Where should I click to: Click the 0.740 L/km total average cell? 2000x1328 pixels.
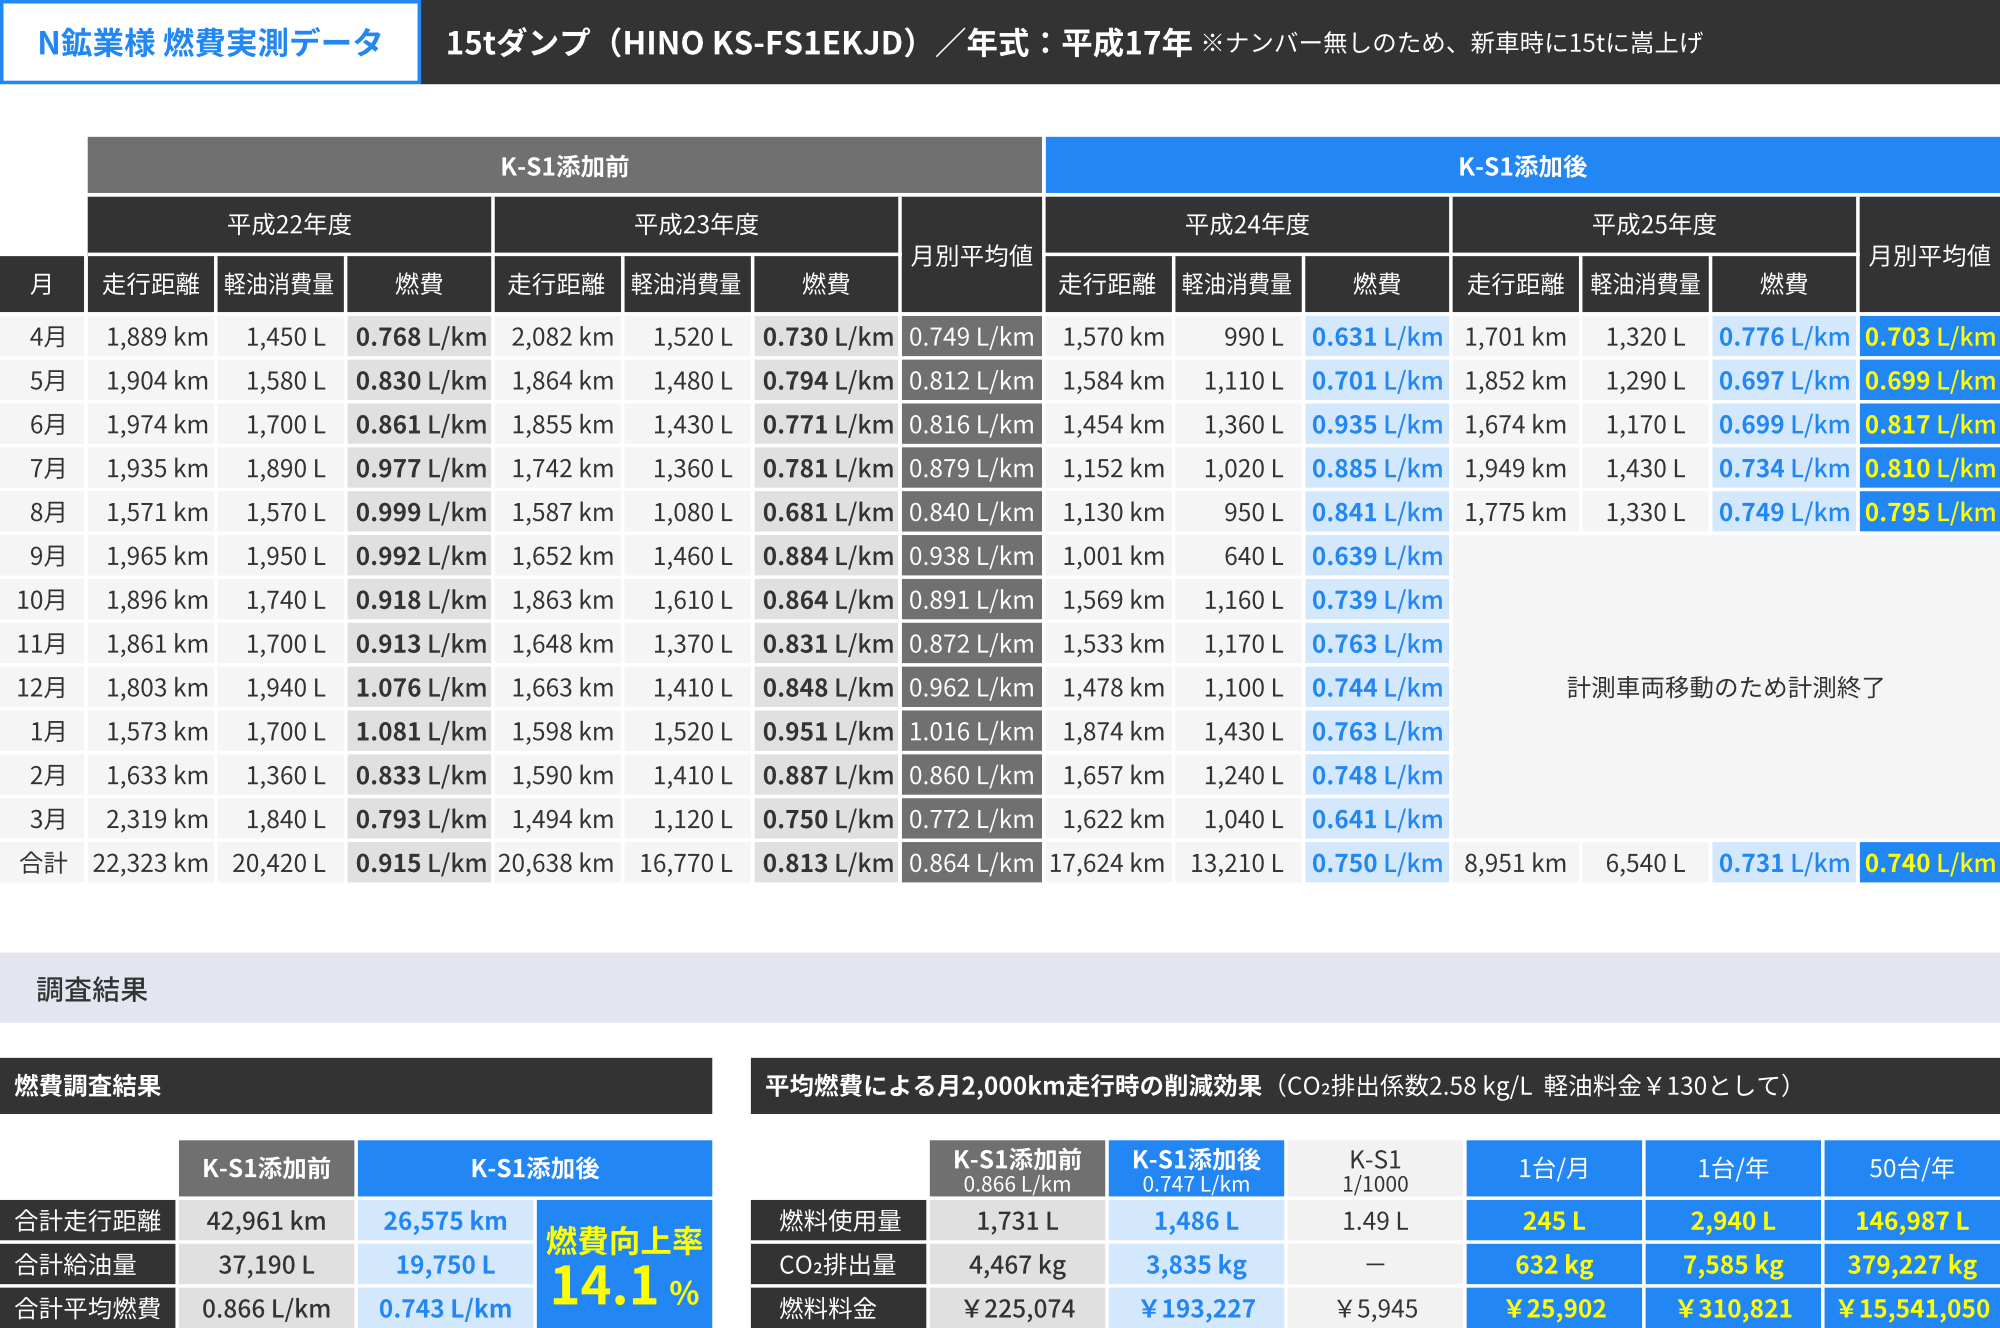(x=1929, y=863)
